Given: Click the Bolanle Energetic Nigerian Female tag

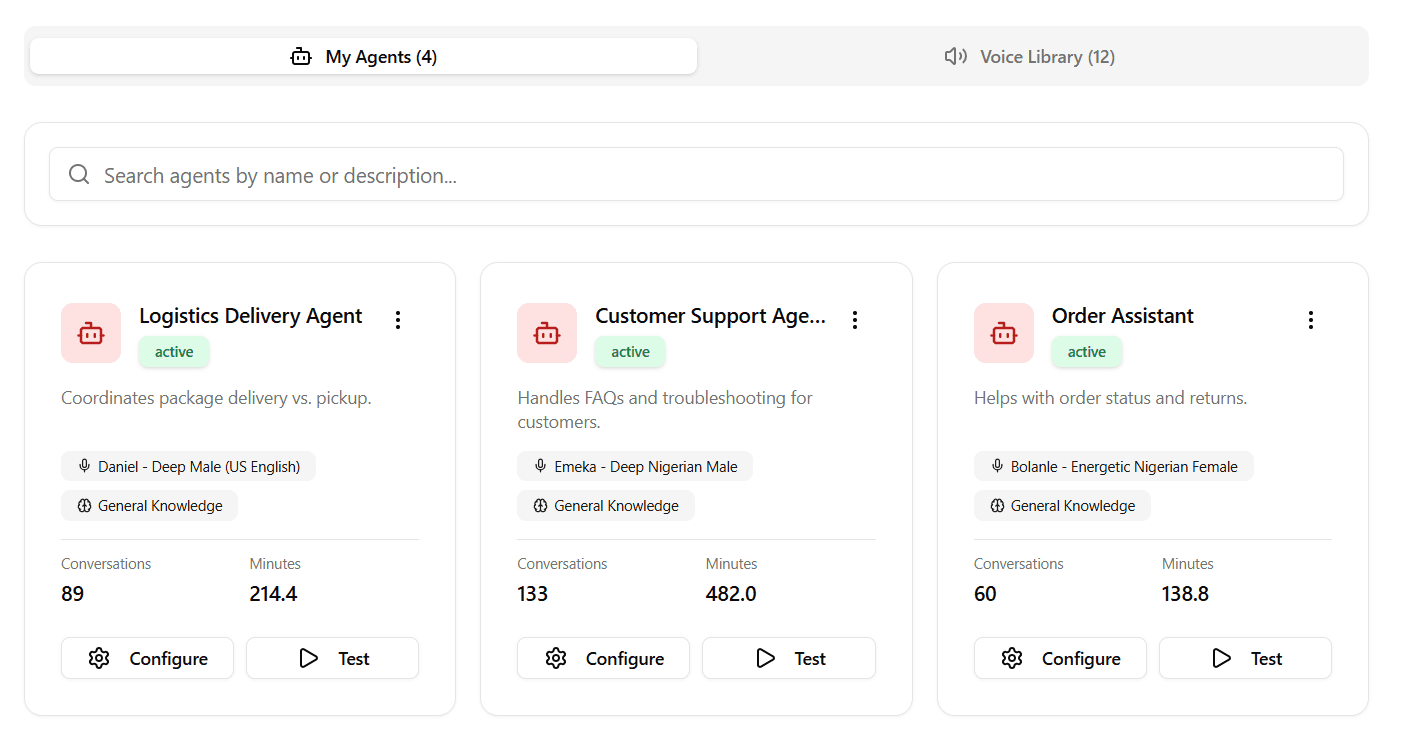Looking at the screenshot, I should click(x=1113, y=466).
